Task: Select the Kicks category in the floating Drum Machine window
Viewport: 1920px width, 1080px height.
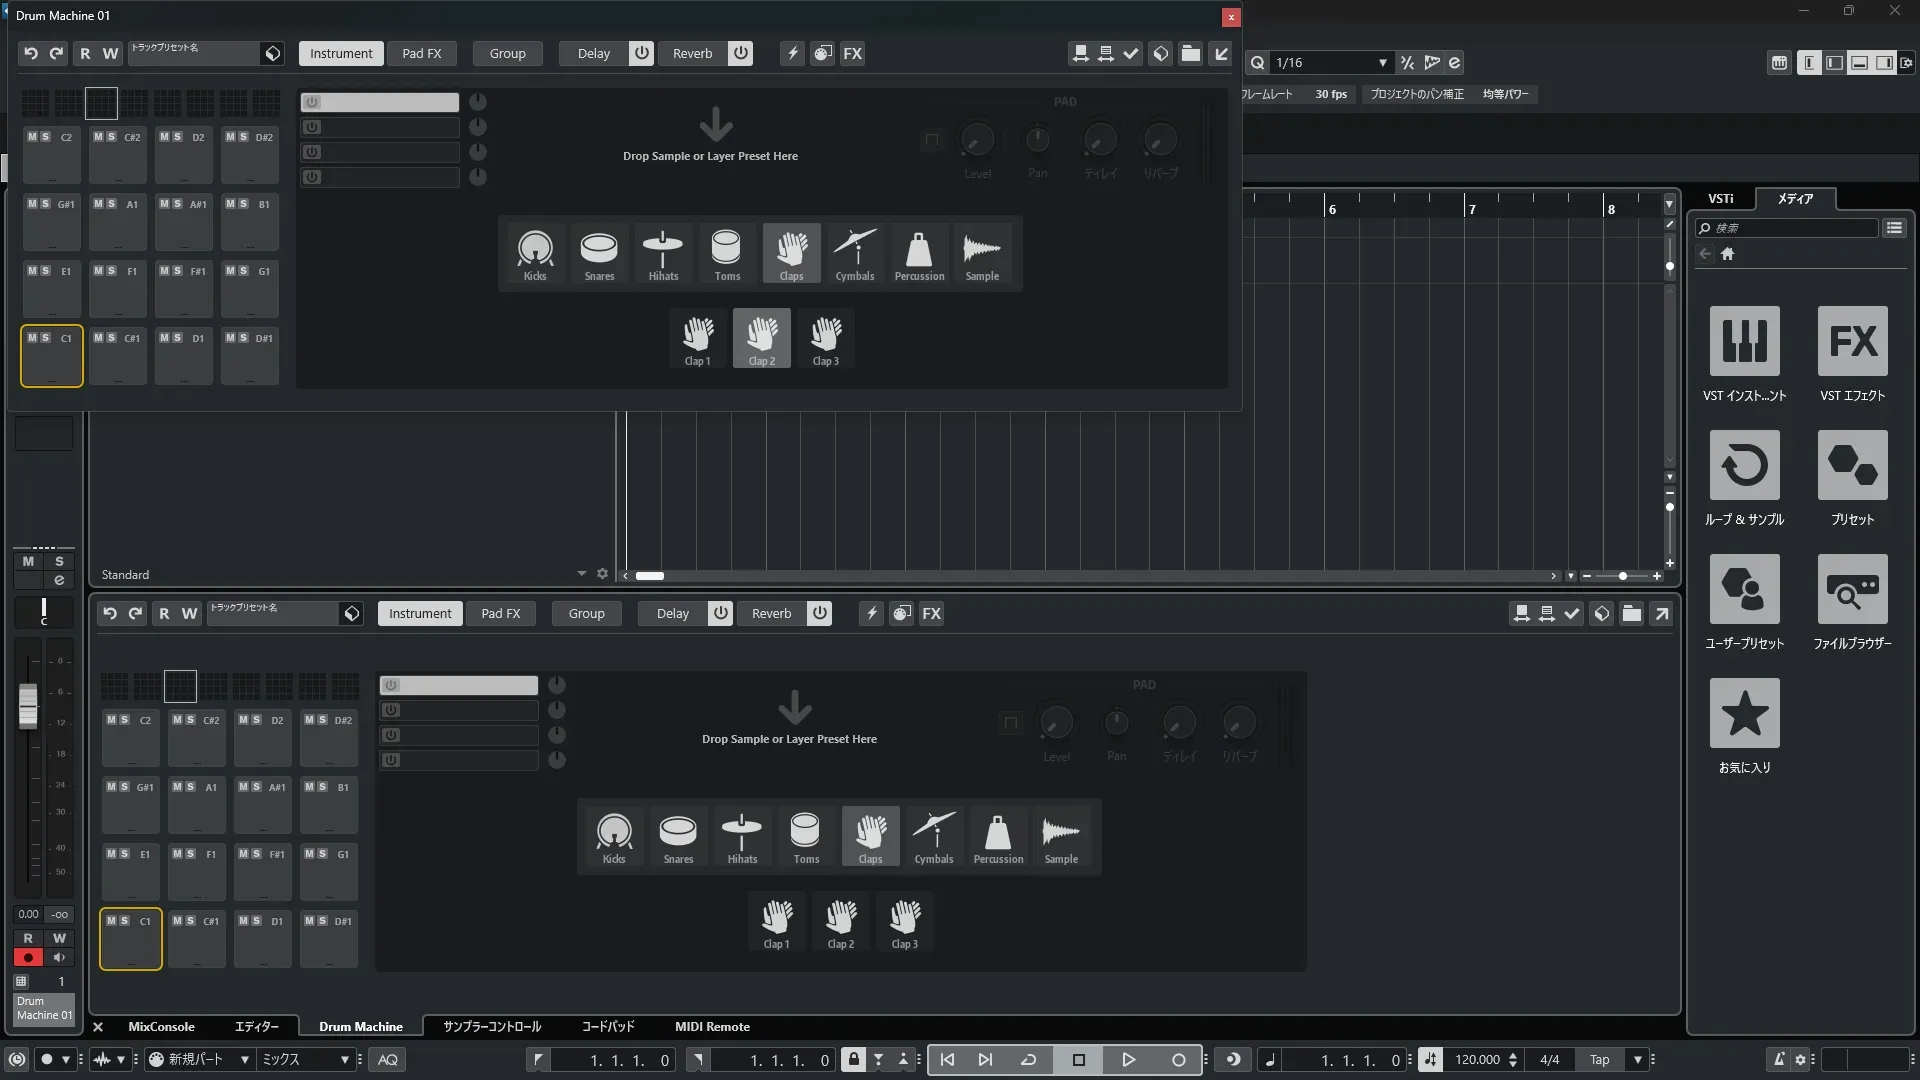Action: click(x=535, y=254)
